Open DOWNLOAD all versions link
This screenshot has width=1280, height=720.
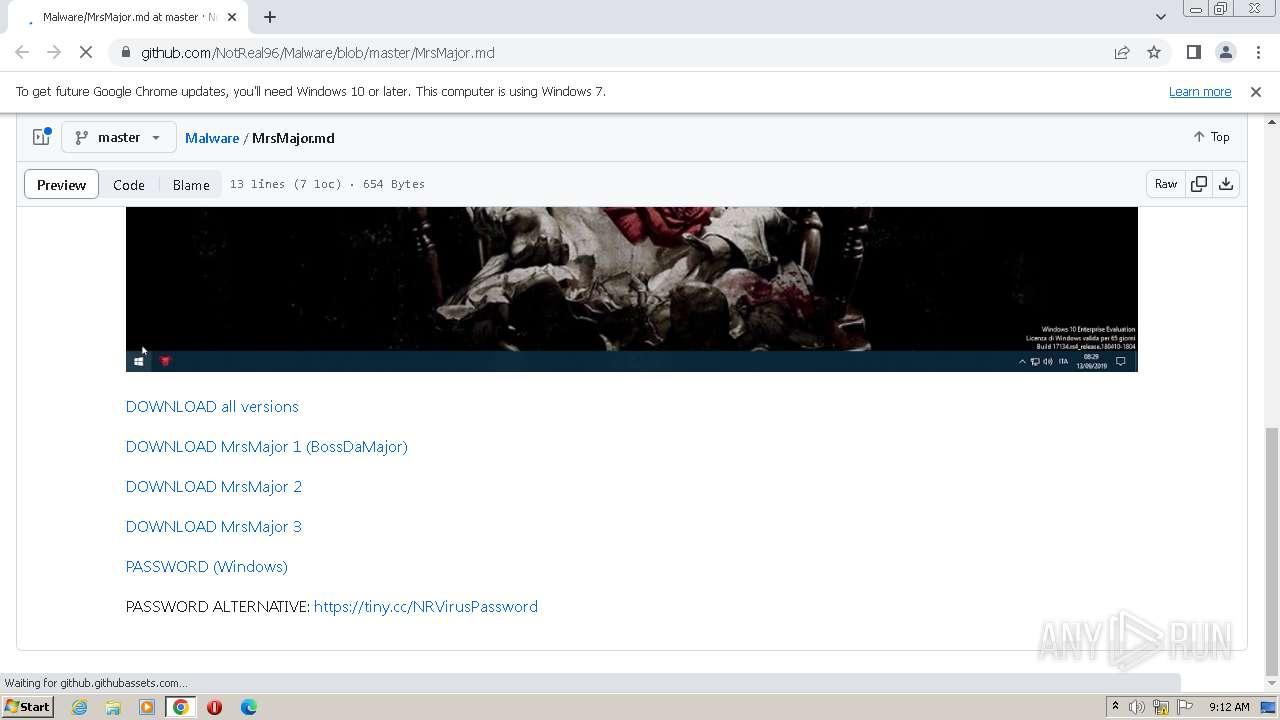click(212, 406)
